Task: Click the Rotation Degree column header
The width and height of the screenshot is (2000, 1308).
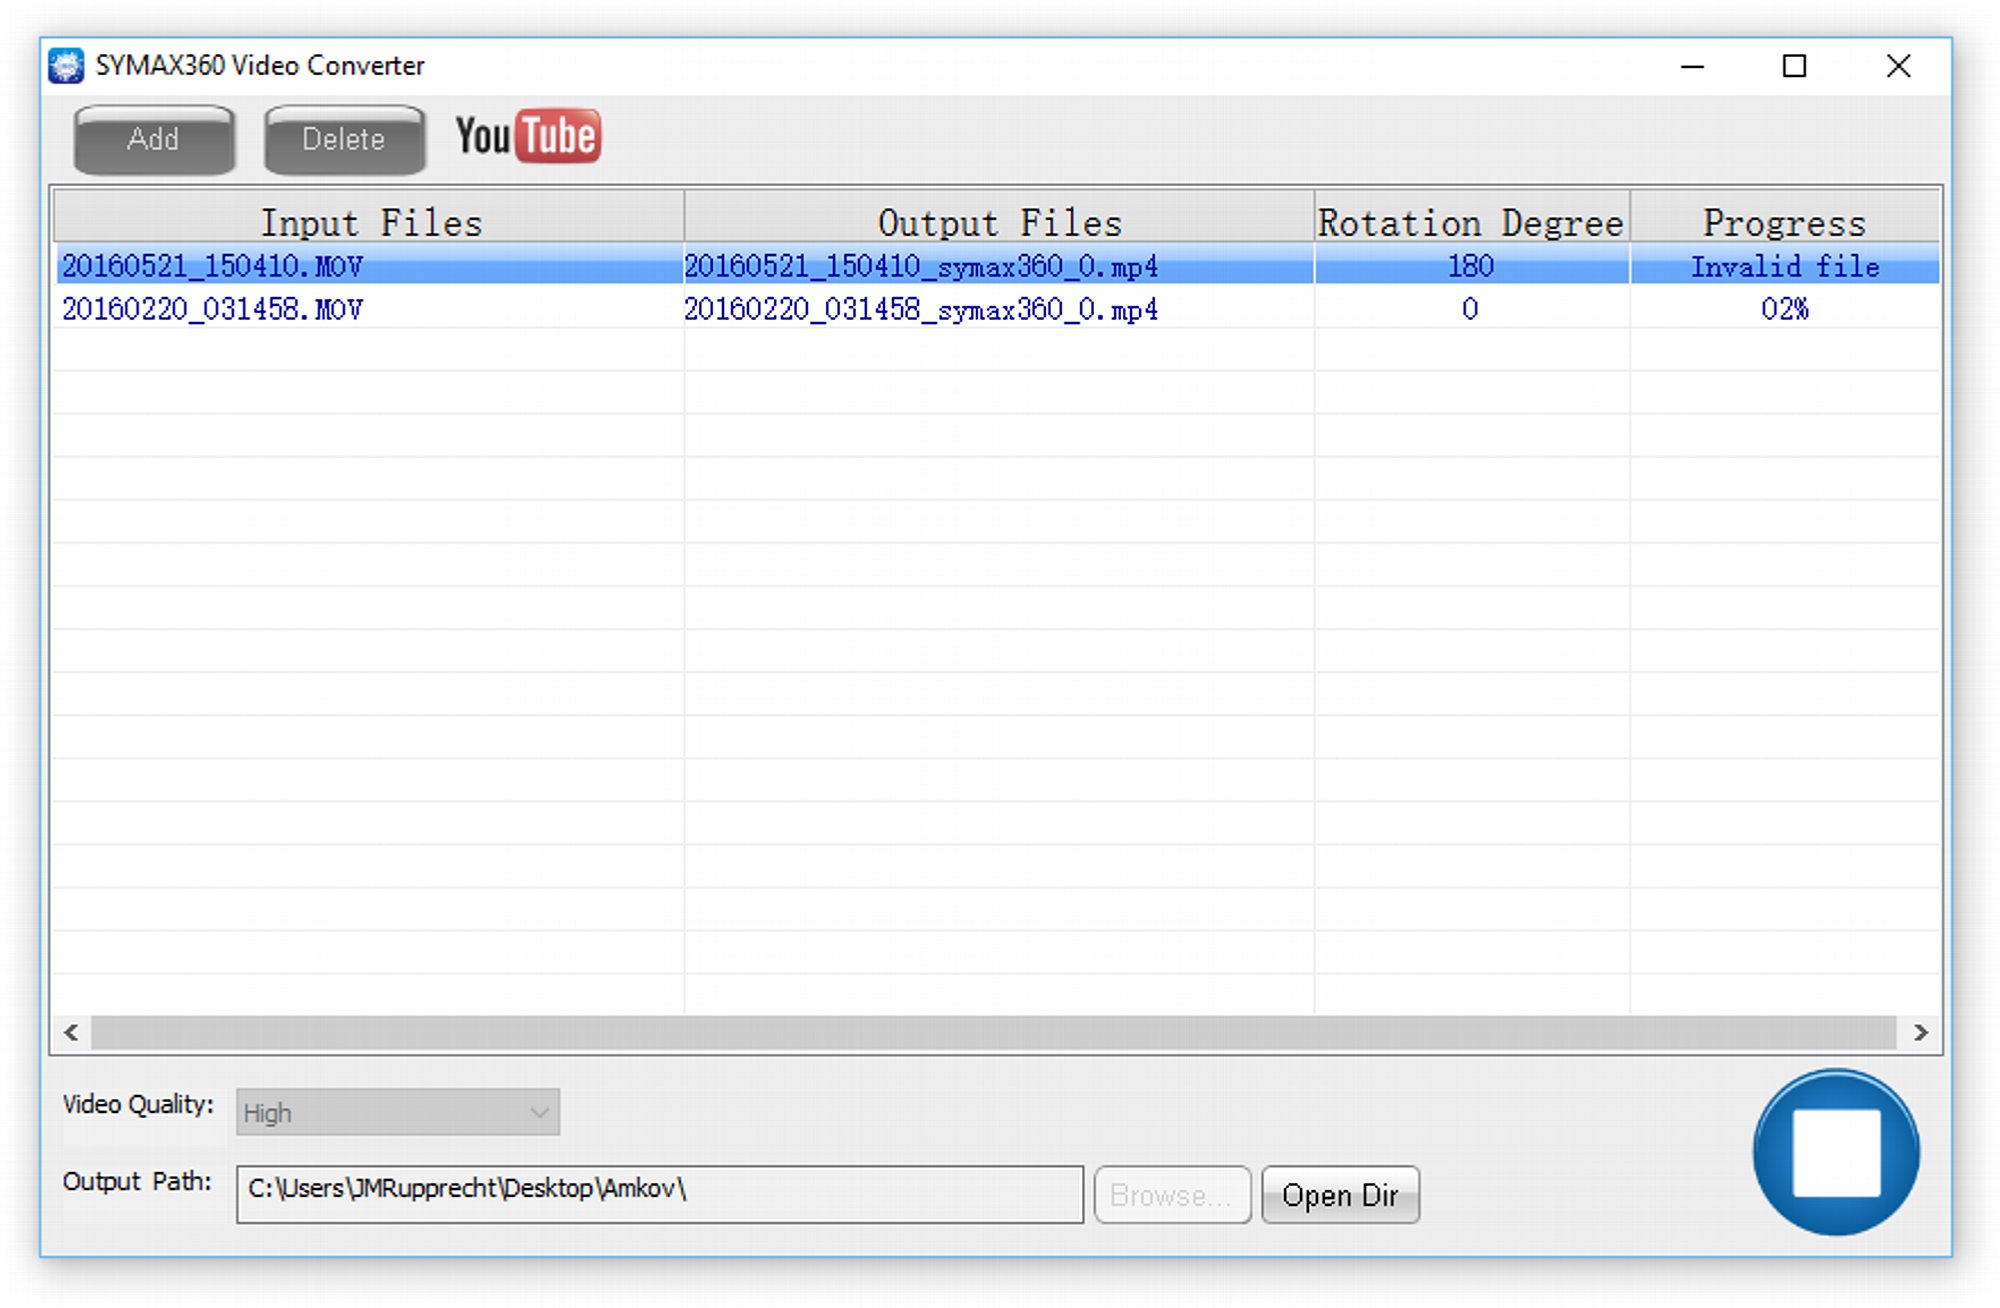Action: pyautogui.click(x=1470, y=222)
